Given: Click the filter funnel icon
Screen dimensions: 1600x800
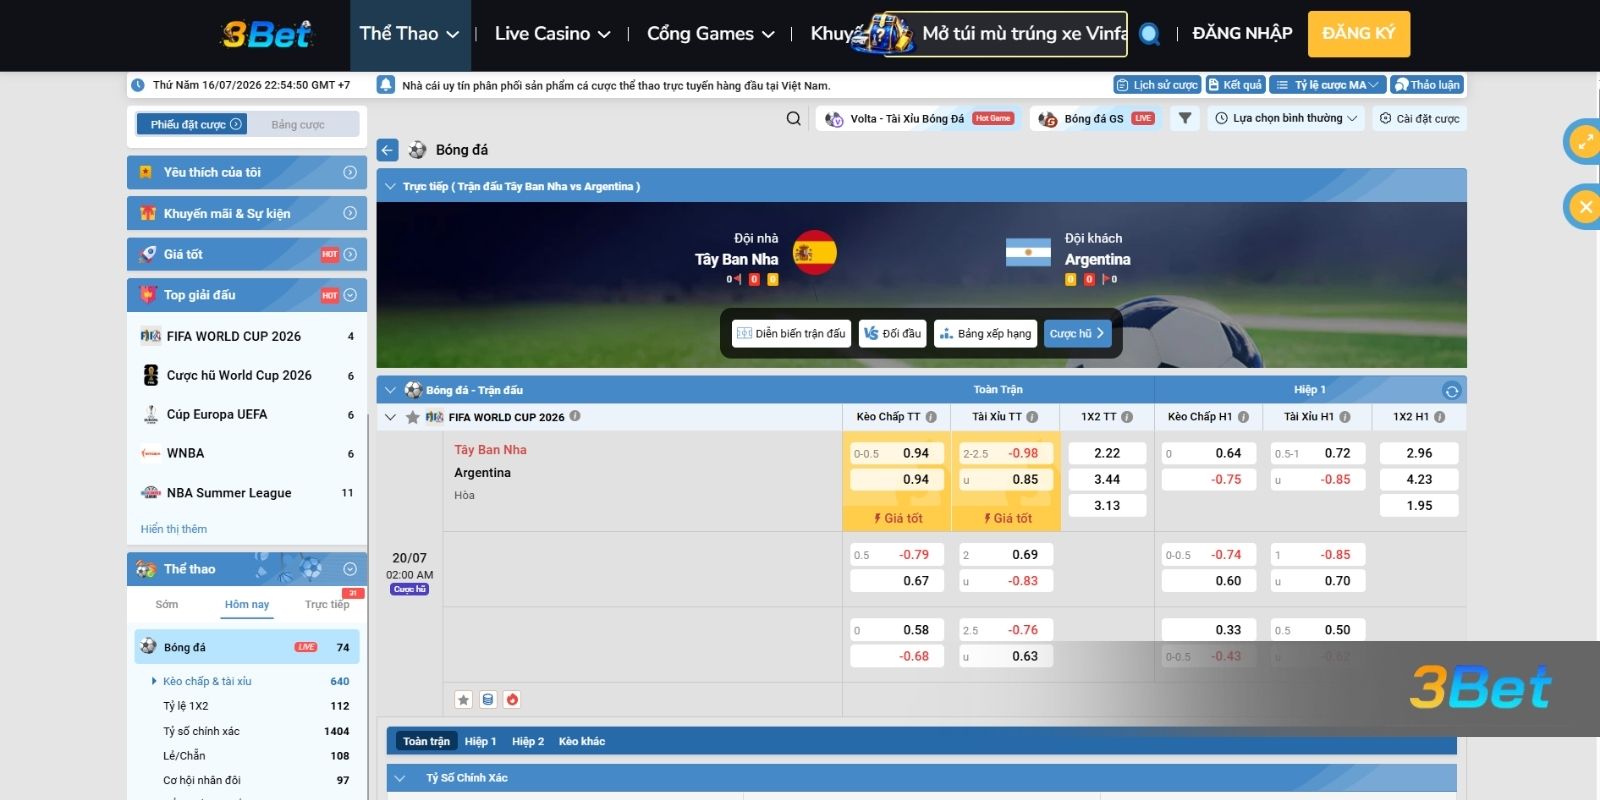Looking at the screenshot, I should (x=1185, y=118).
